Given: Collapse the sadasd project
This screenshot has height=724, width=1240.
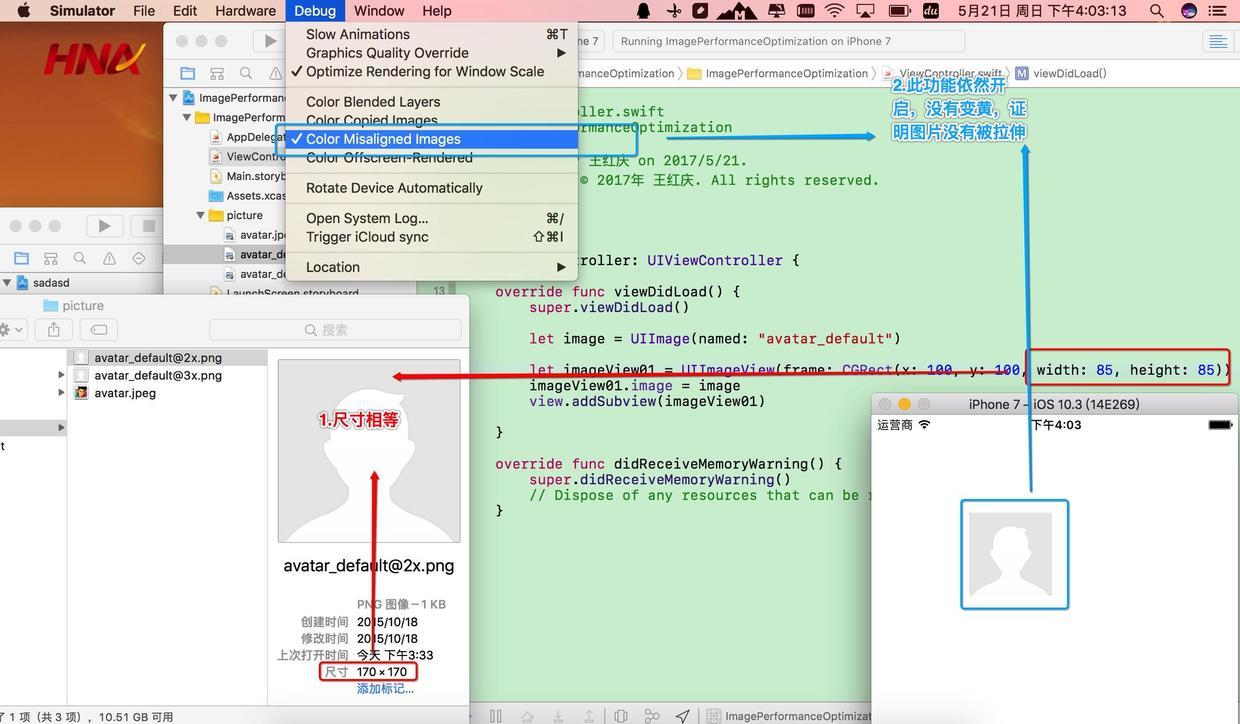Looking at the screenshot, I should point(6,283).
